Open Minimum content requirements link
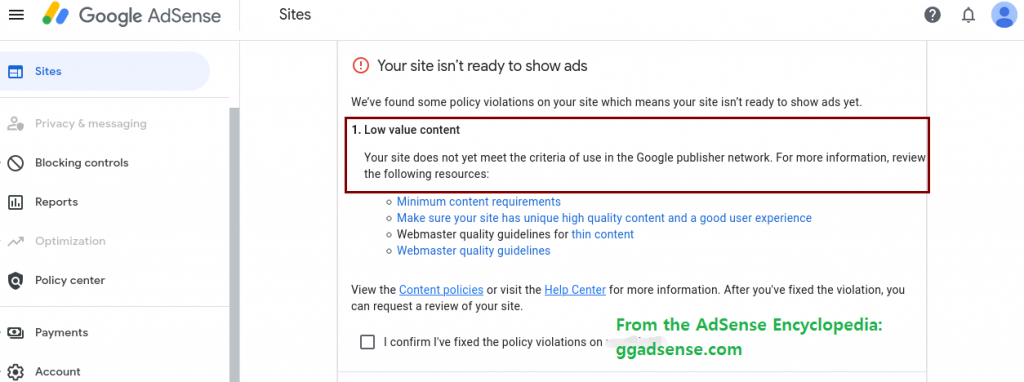The height and width of the screenshot is (382, 1024). click(x=479, y=202)
